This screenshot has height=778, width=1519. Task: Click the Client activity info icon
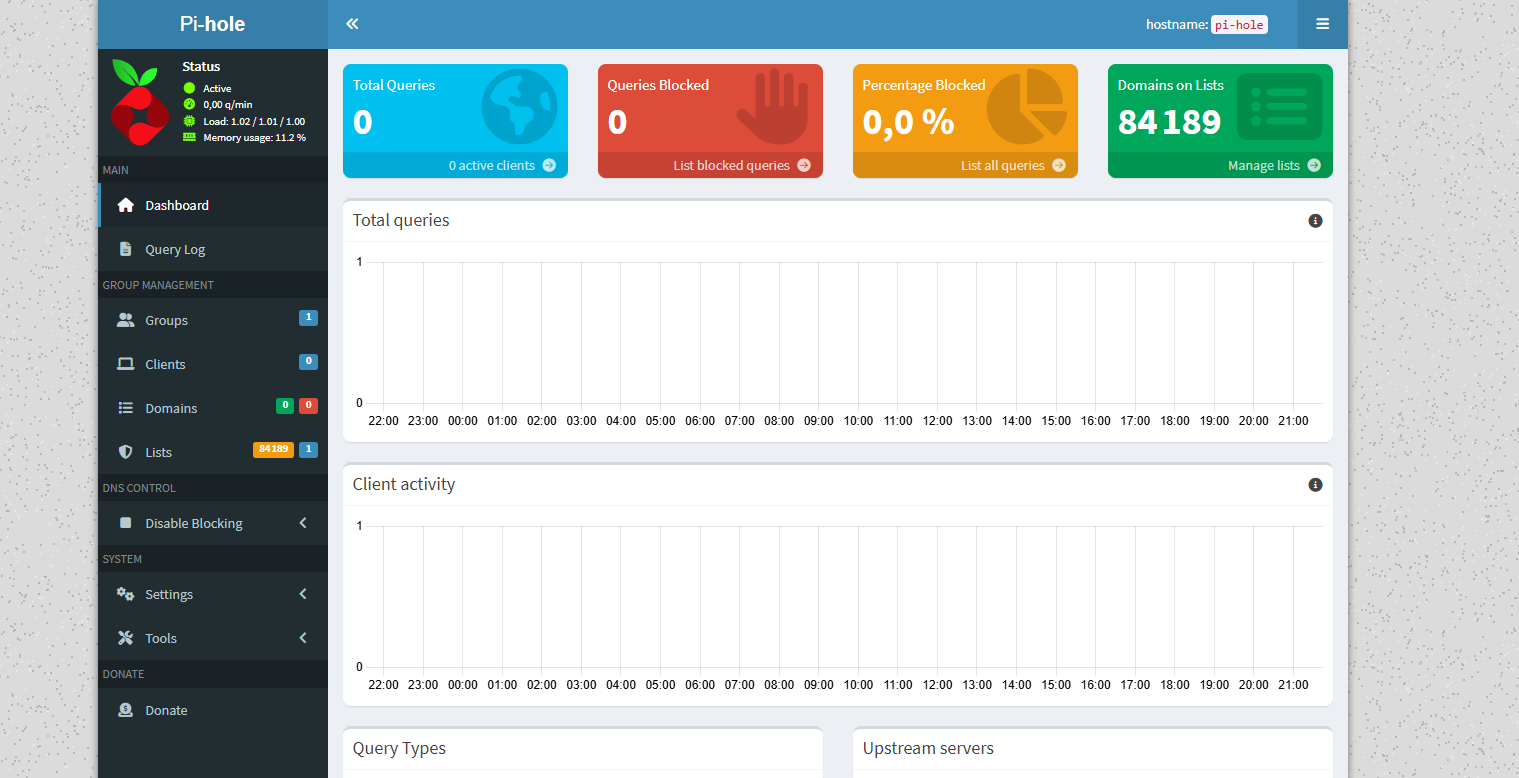point(1315,484)
